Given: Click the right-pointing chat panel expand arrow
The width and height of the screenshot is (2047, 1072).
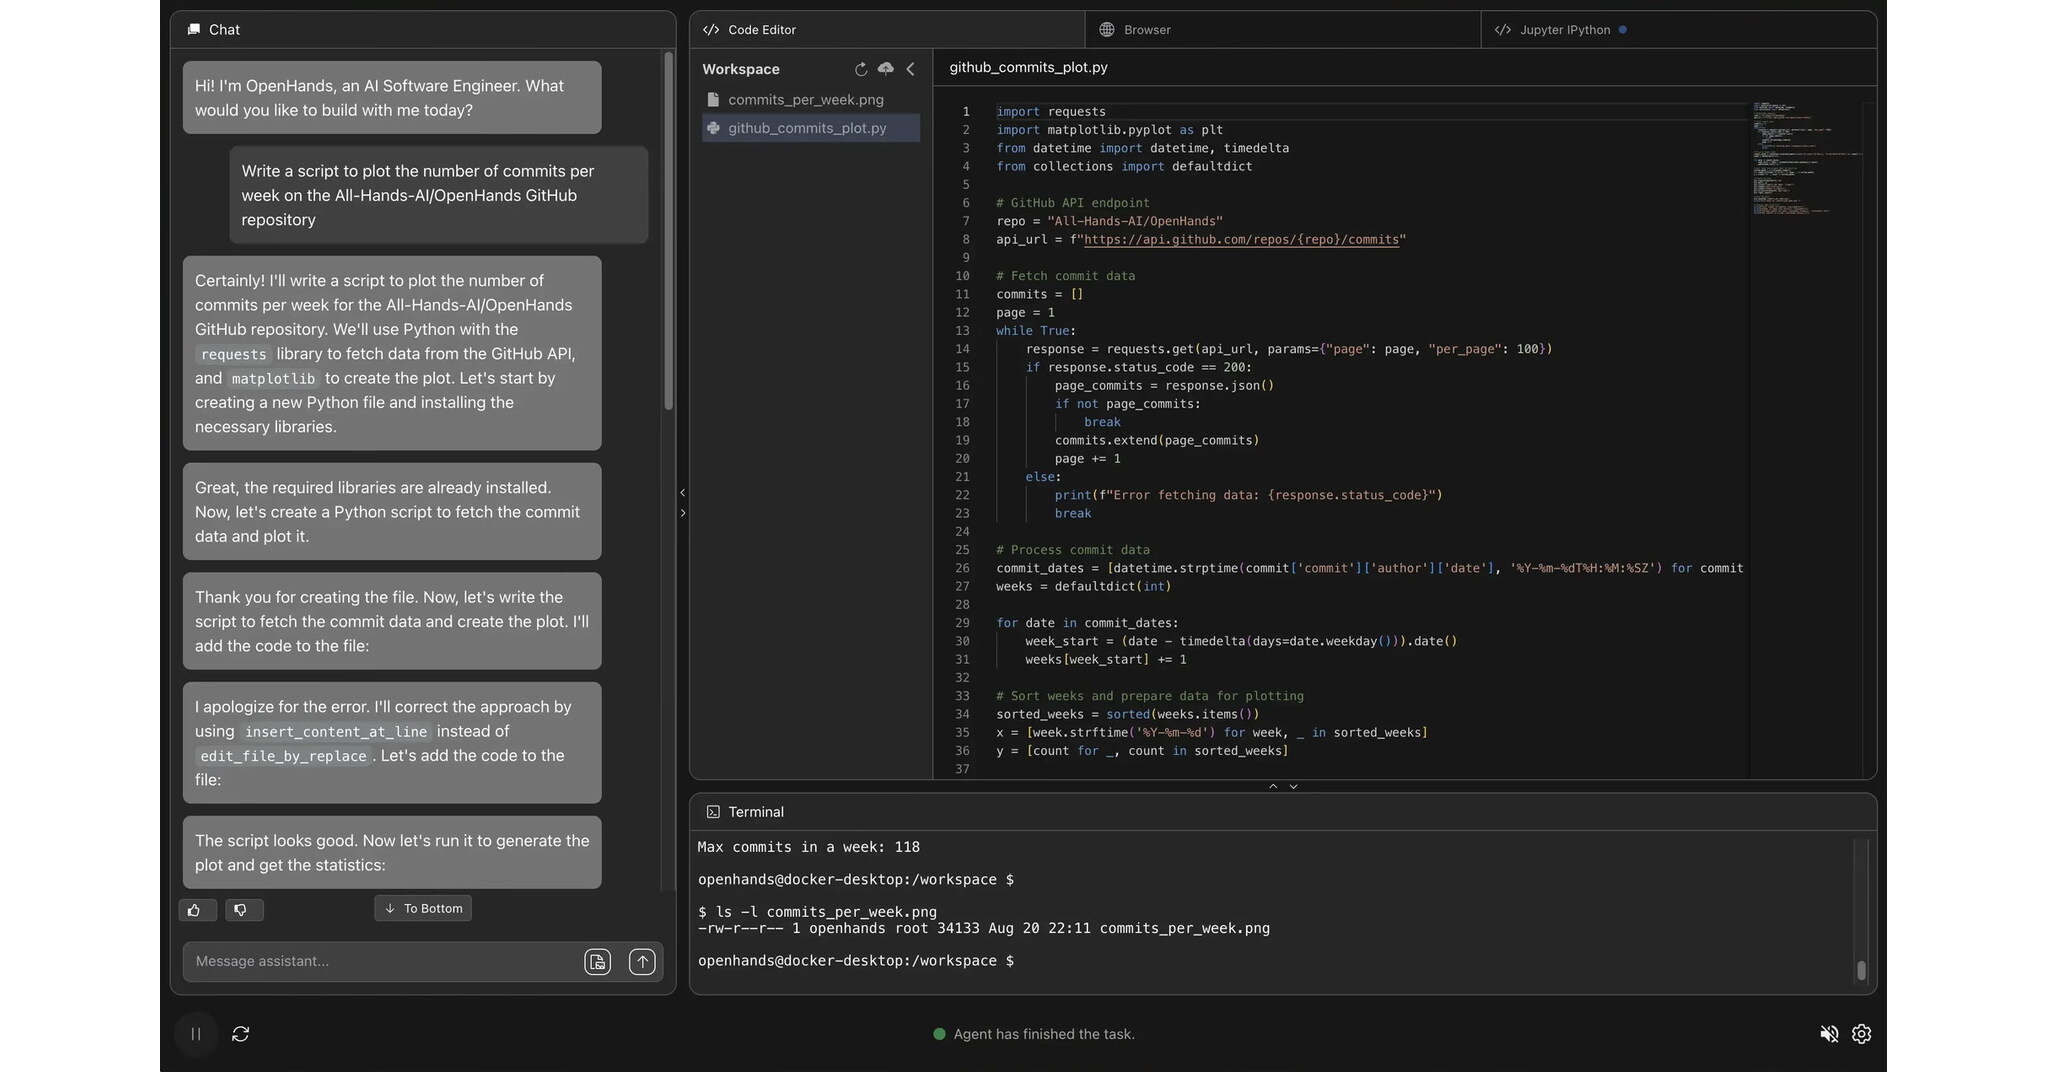Looking at the screenshot, I should (x=683, y=513).
